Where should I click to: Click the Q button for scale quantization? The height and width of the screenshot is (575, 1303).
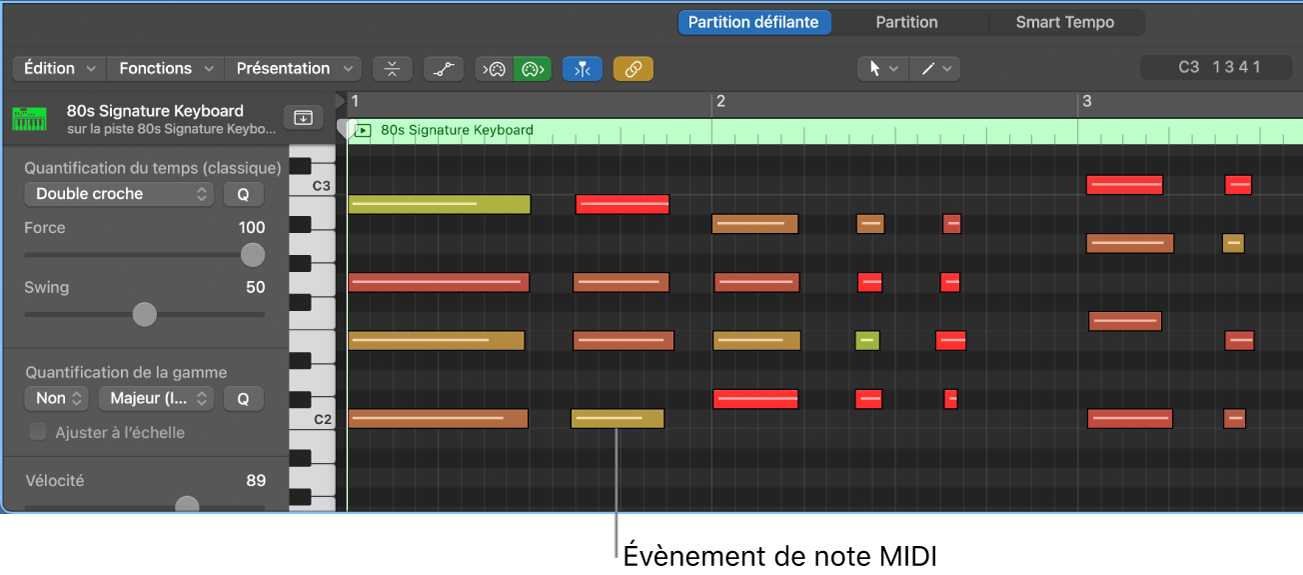(243, 398)
